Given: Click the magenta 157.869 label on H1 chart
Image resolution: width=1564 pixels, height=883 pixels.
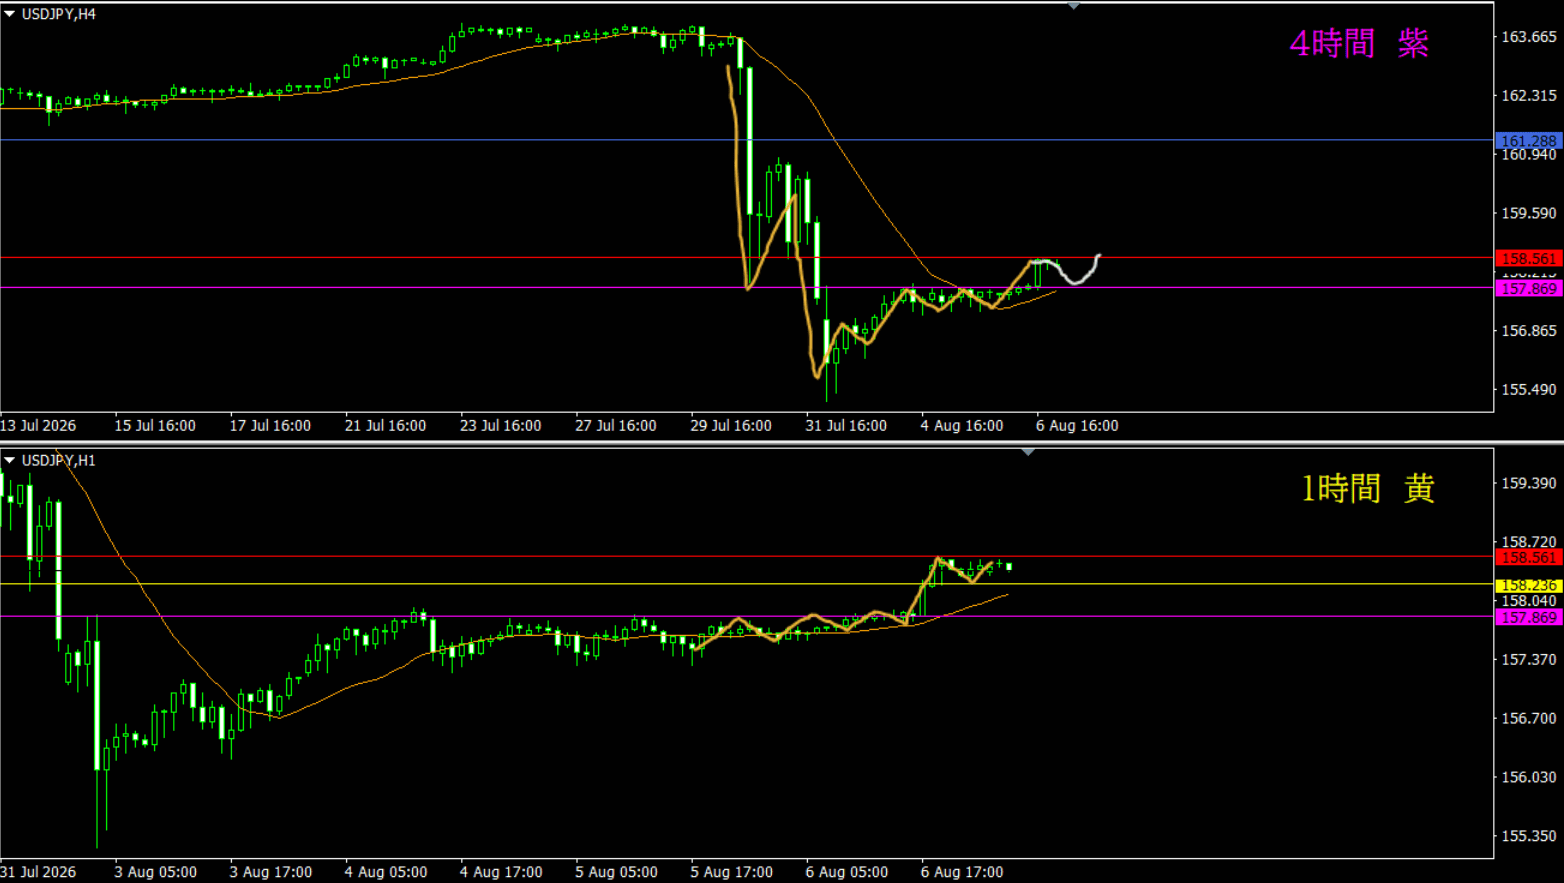Looking at the screenshot, I should (x=1529, y=617).
